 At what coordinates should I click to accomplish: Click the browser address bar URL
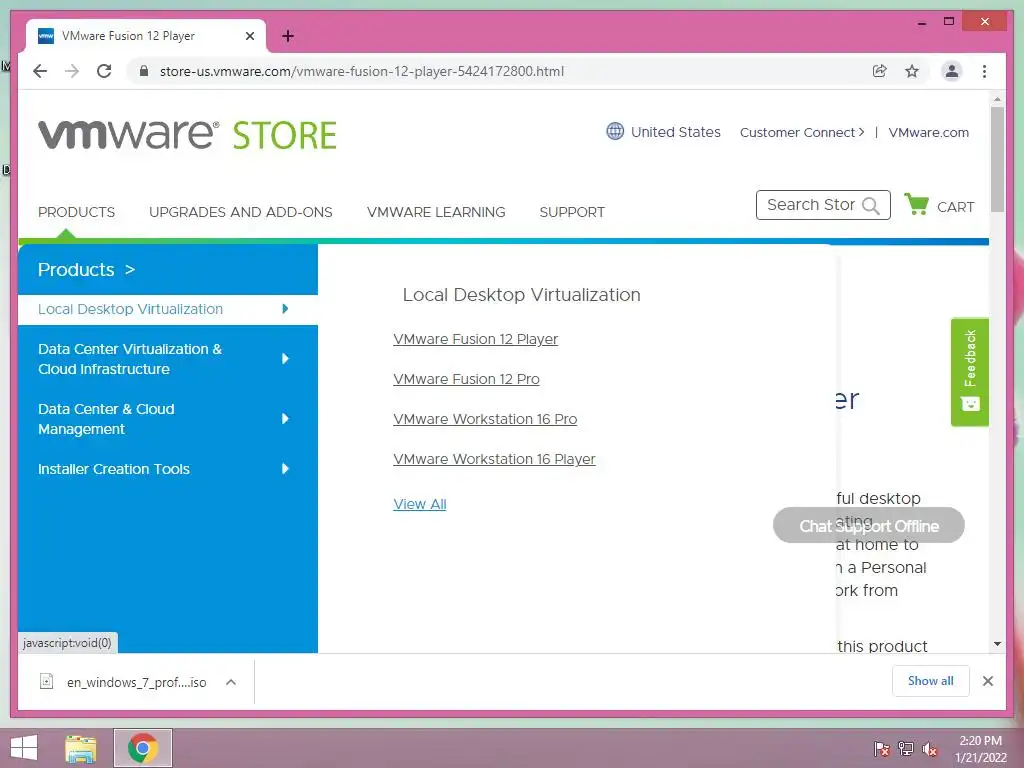click(362, 71)
